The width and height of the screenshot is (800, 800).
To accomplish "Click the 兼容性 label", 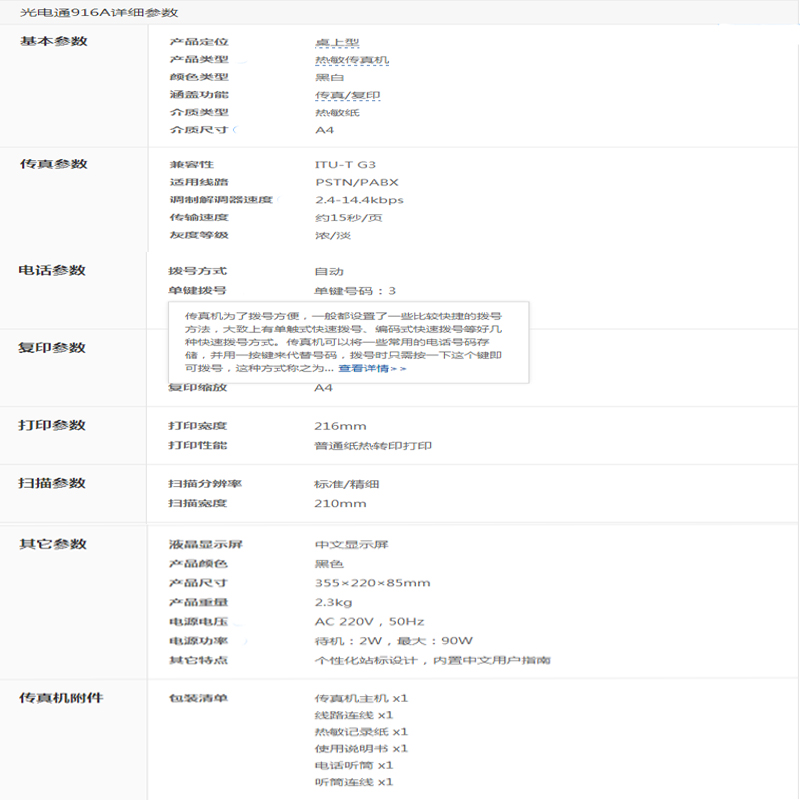I will pyautogui.click(x=192, y=165).
